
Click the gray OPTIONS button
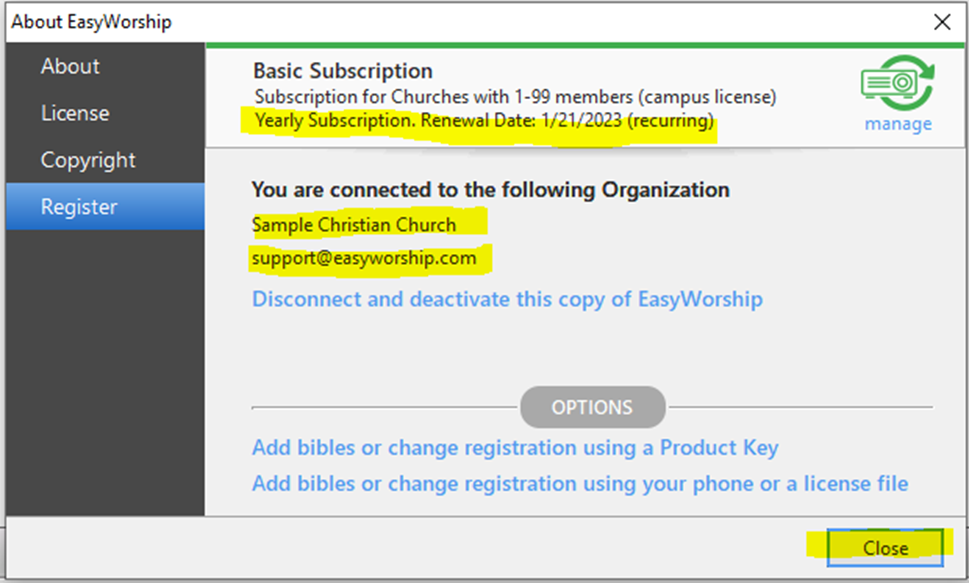(x=593, y=407)
